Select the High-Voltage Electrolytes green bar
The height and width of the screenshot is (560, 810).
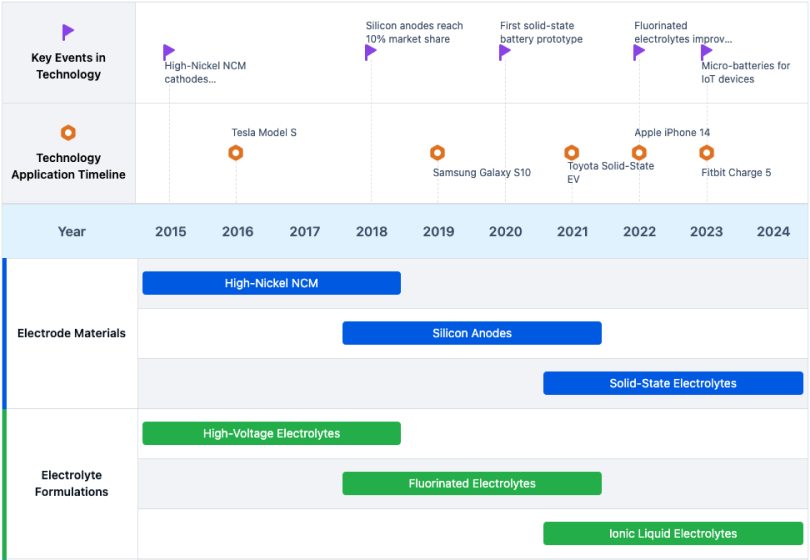[271, 433]
